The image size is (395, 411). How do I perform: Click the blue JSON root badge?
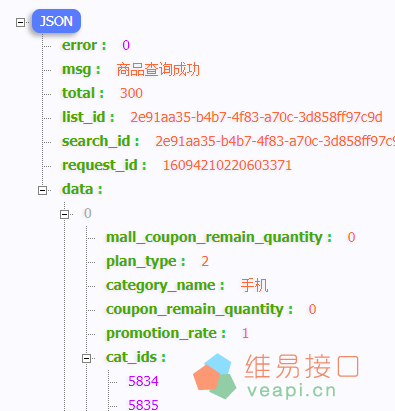point(56,21)
